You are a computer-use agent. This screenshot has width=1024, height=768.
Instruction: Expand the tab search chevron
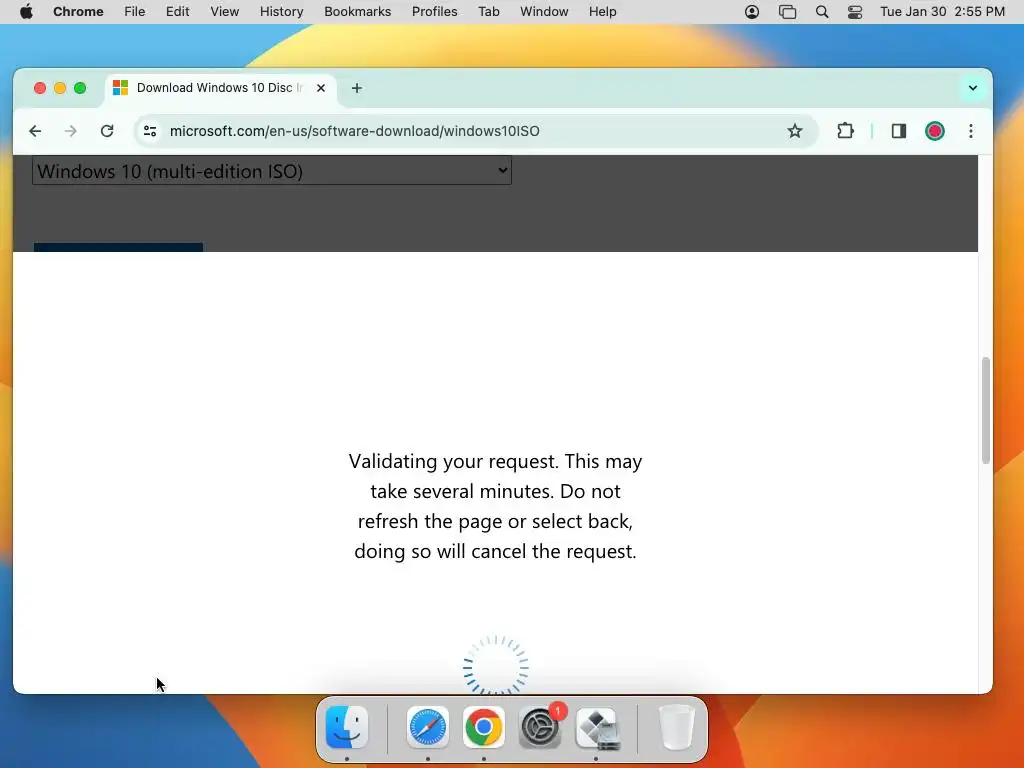click(972, 88)
